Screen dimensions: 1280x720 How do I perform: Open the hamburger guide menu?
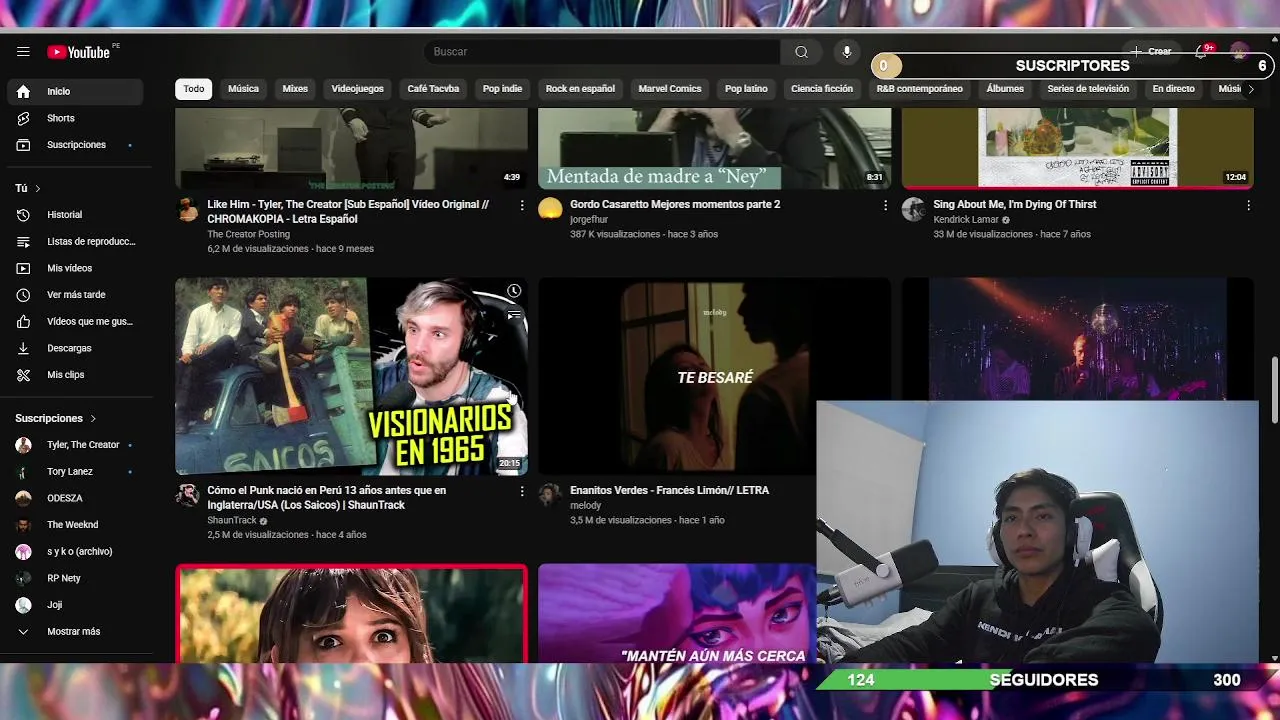pos(23,52)
